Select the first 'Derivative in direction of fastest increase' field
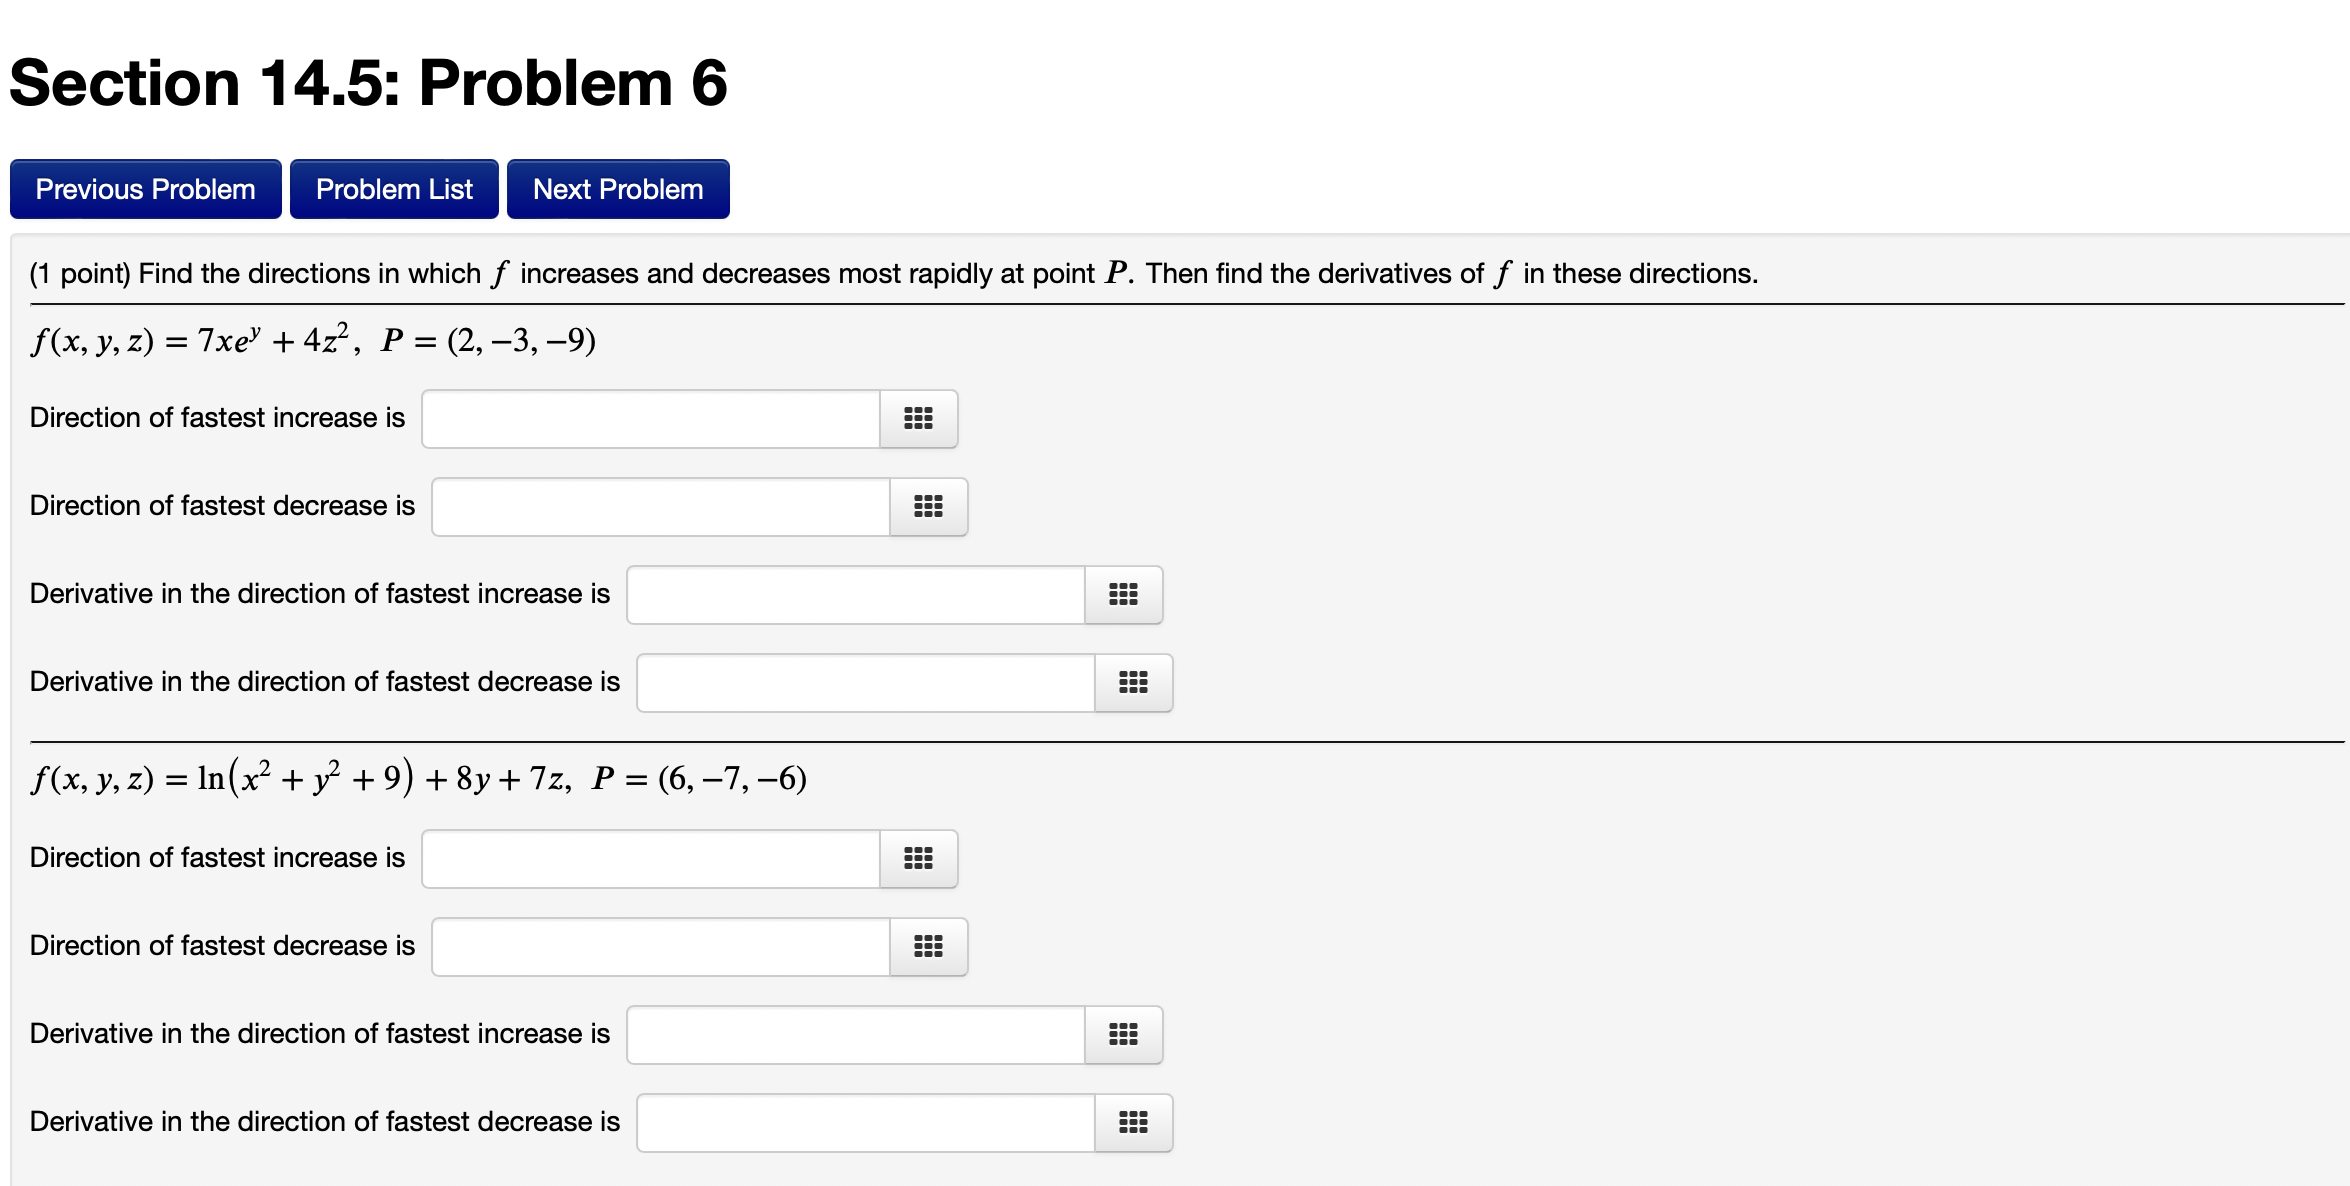2350x1186 pixels. pyautogui.click(x=855, y=594)
